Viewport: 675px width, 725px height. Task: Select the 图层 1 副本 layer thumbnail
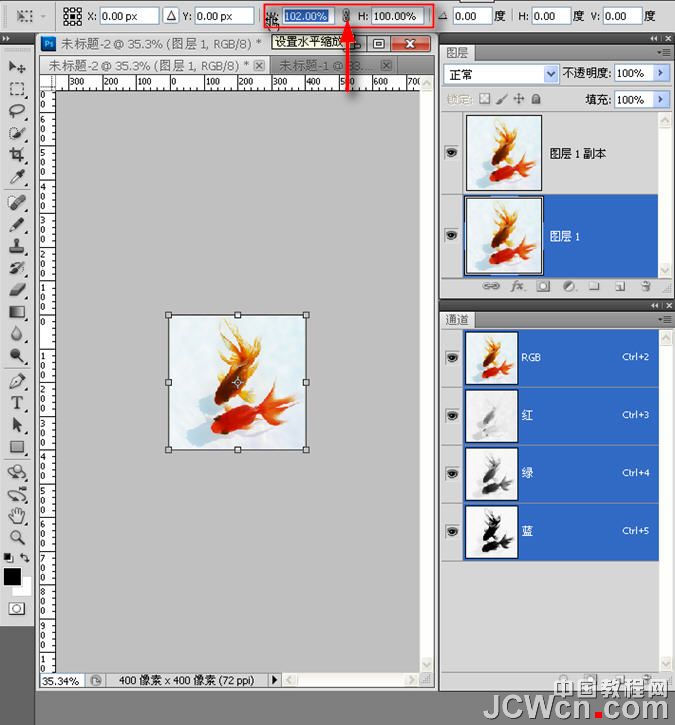click(504, 153)
